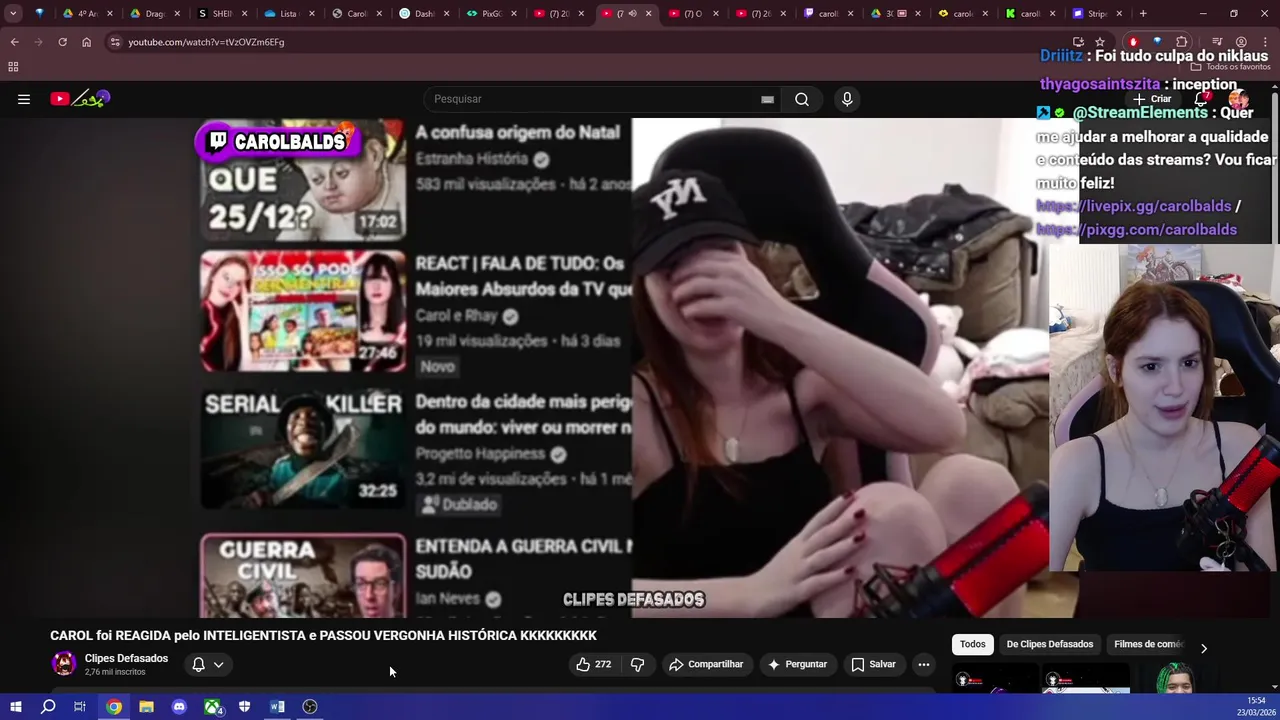Start voice search with microphone icon

coord(847,99)
